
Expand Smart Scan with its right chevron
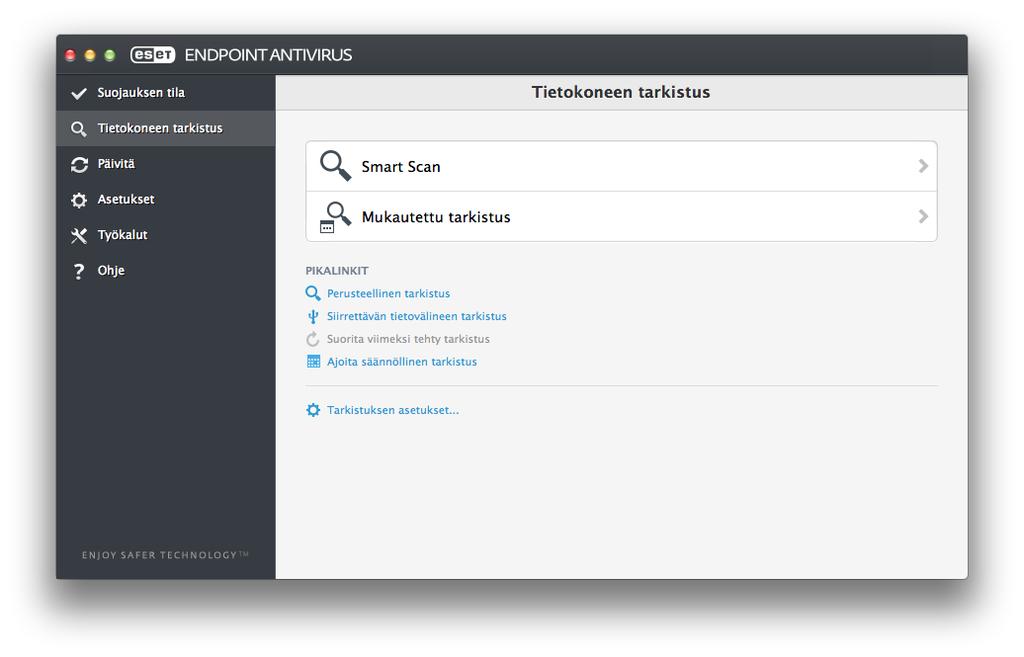pyautogui.click(x=923, y=166)
